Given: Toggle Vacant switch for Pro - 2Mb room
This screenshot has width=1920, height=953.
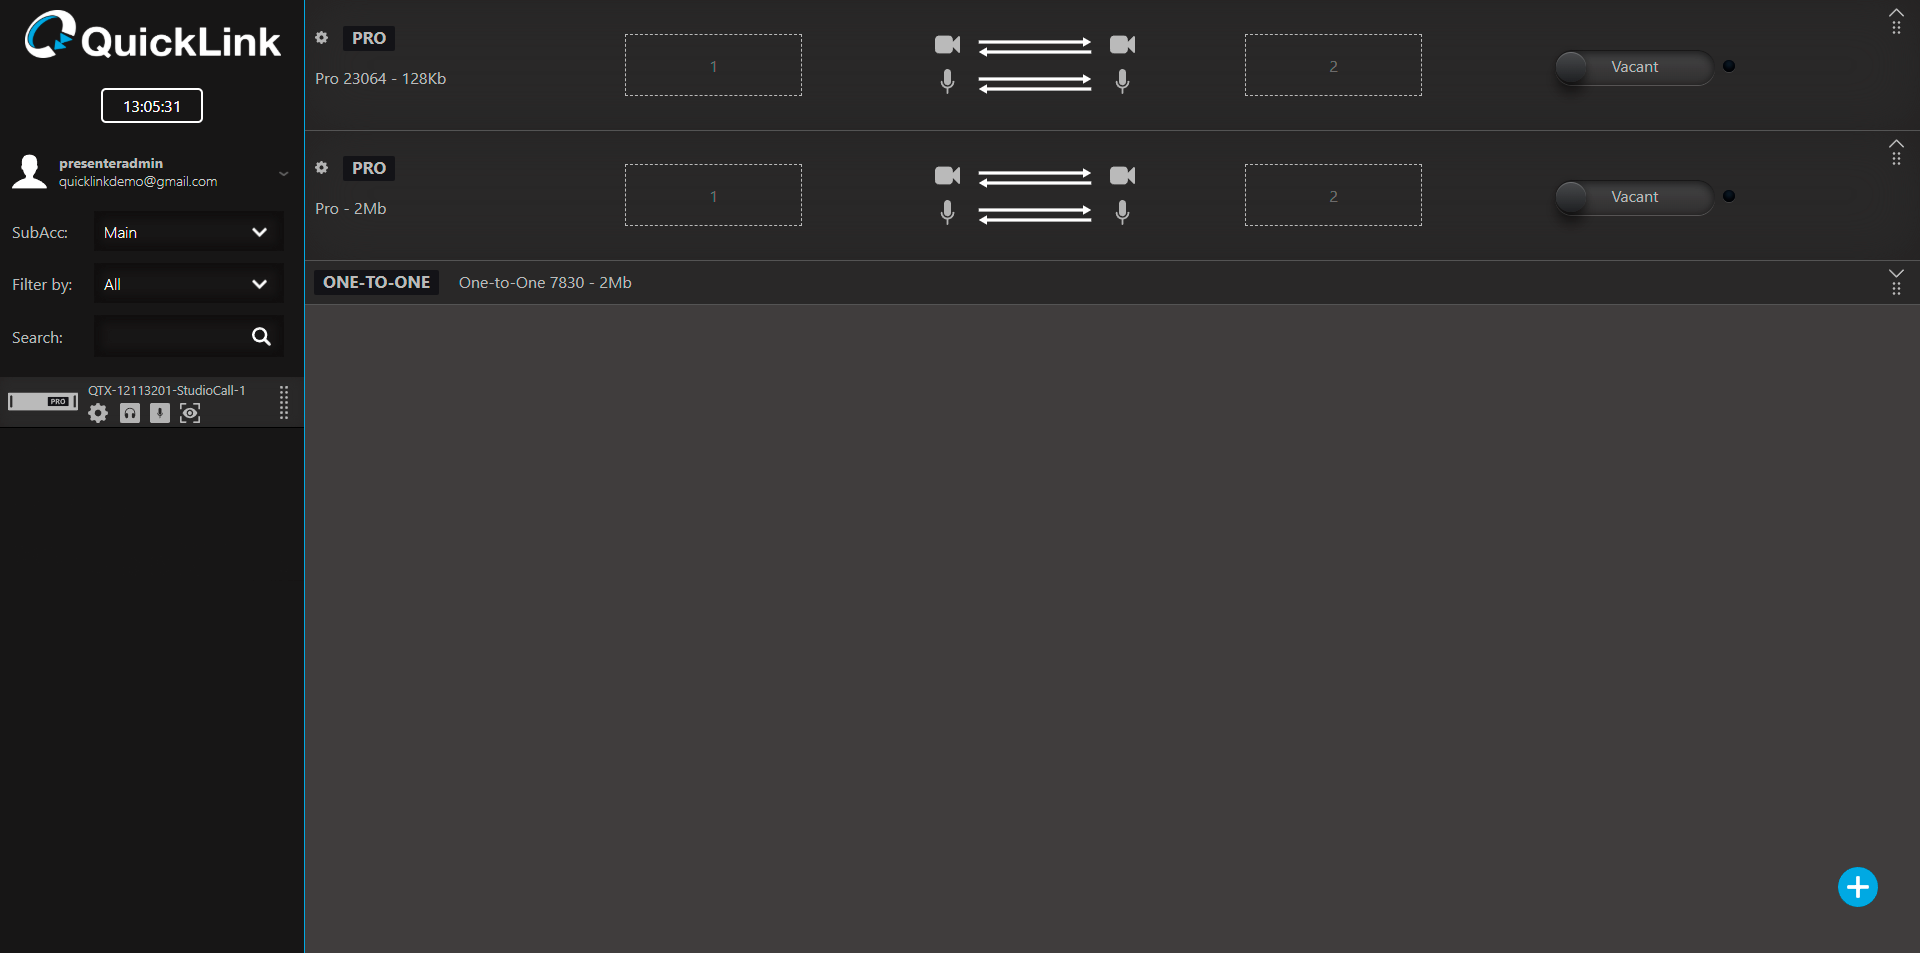Looking at the screenshot, I should (x=1633, y=197).
